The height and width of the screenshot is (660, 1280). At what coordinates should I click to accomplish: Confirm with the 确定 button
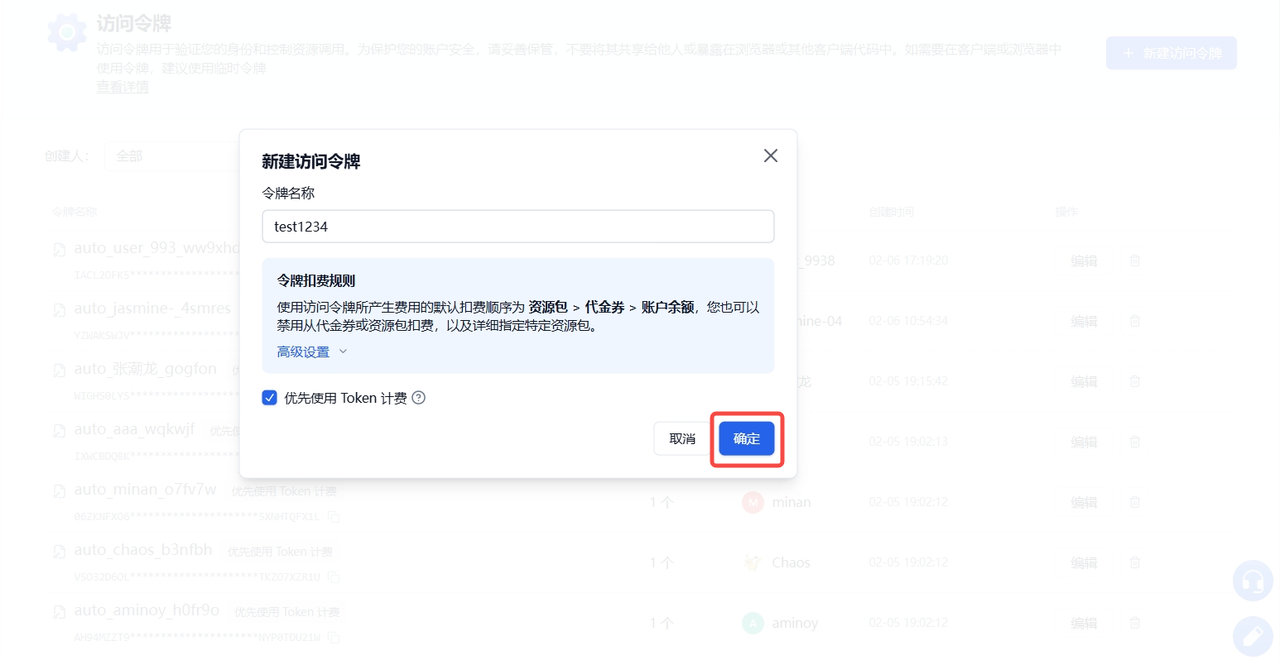(747, 439)
